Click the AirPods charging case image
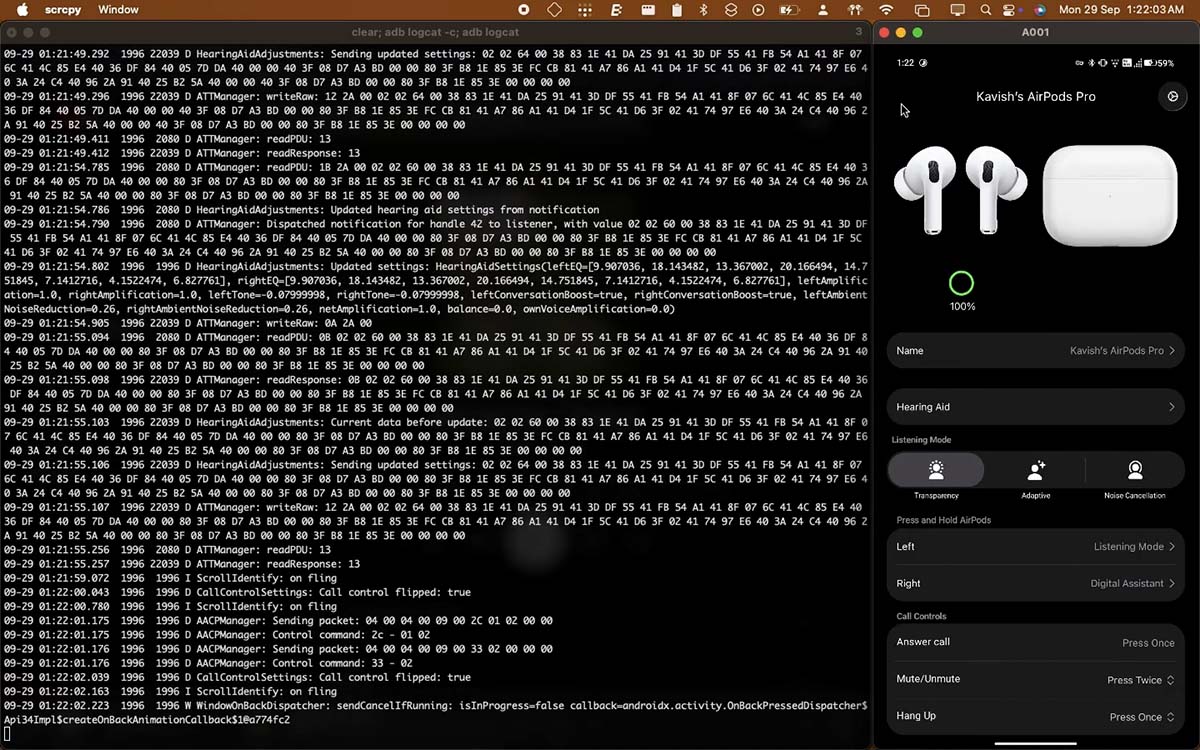Image resolution: width=1200 pixels, height=750 pixels. tap(1109, 195)
